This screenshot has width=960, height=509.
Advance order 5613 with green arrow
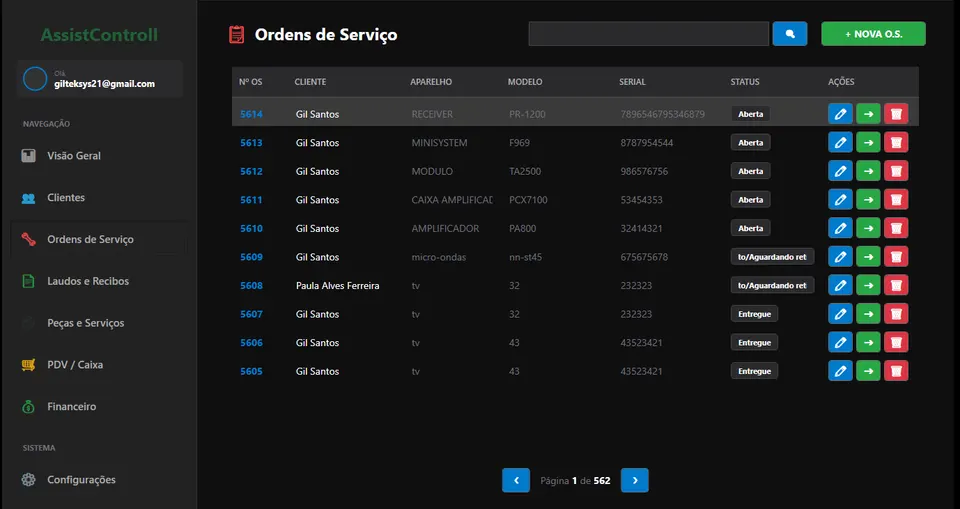coord(868,143)
